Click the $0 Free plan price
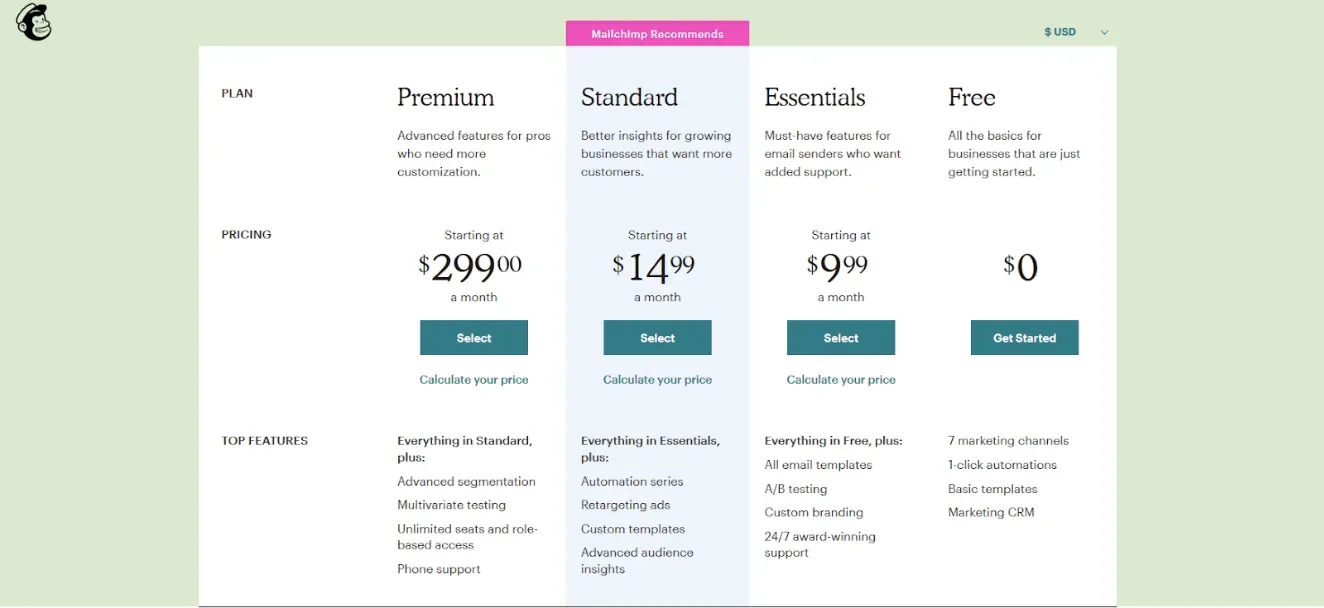This screenshot has width=1324, height=608. click(1021, 267)
